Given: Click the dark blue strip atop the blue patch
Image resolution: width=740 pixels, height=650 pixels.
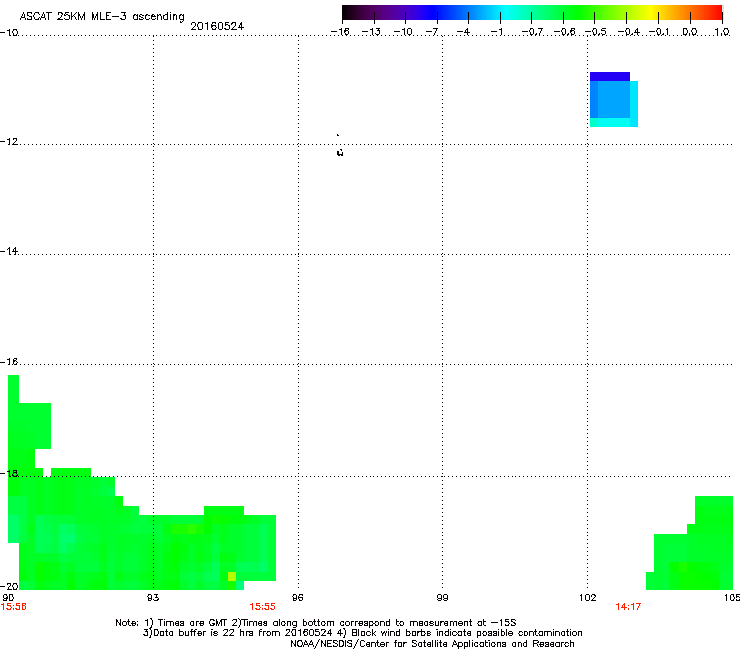Looking at the screenshot, I should pyautogui.click(x=610, y=76).
